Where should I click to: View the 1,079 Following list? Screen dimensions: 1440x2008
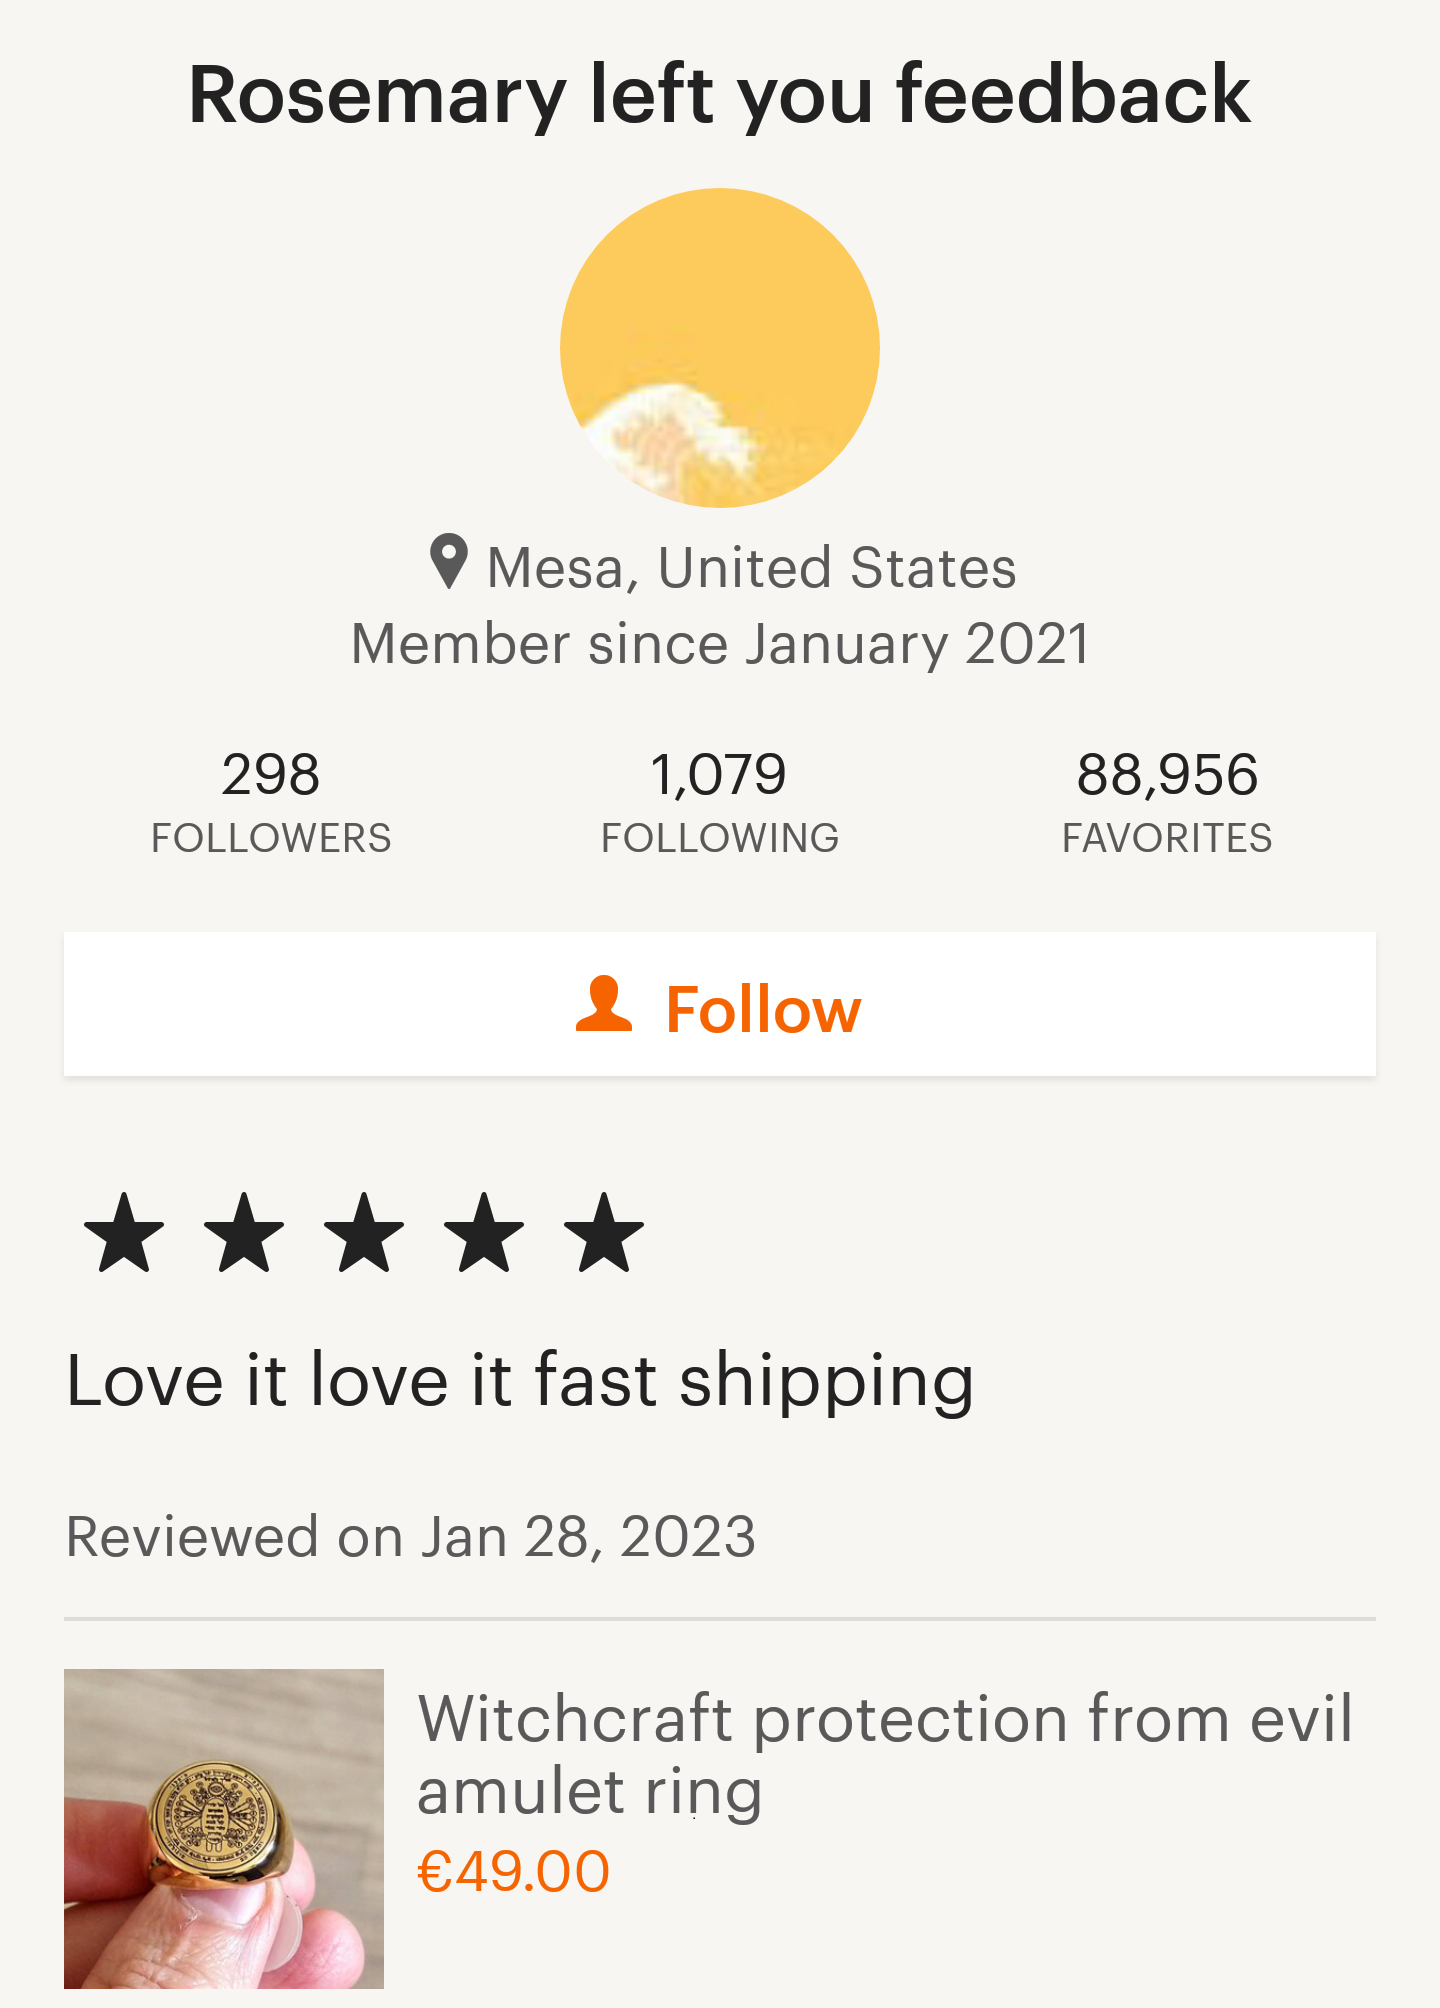click(x=719, y=802)
